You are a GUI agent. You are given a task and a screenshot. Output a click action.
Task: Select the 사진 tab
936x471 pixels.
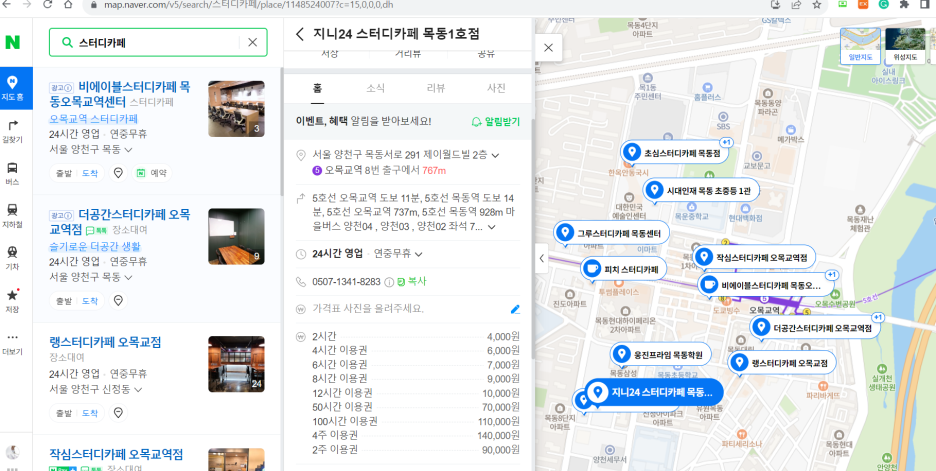click(496, 88)
